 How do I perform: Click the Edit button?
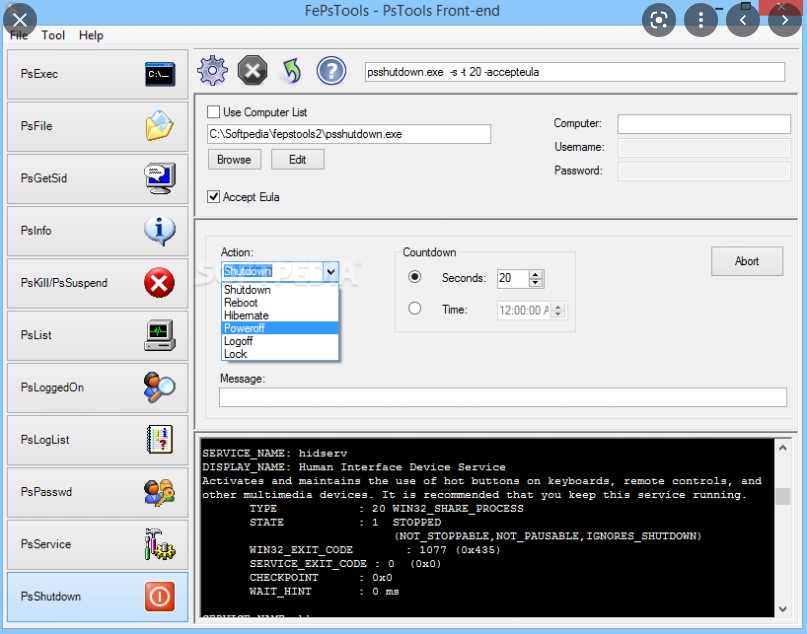coord(297,160)
